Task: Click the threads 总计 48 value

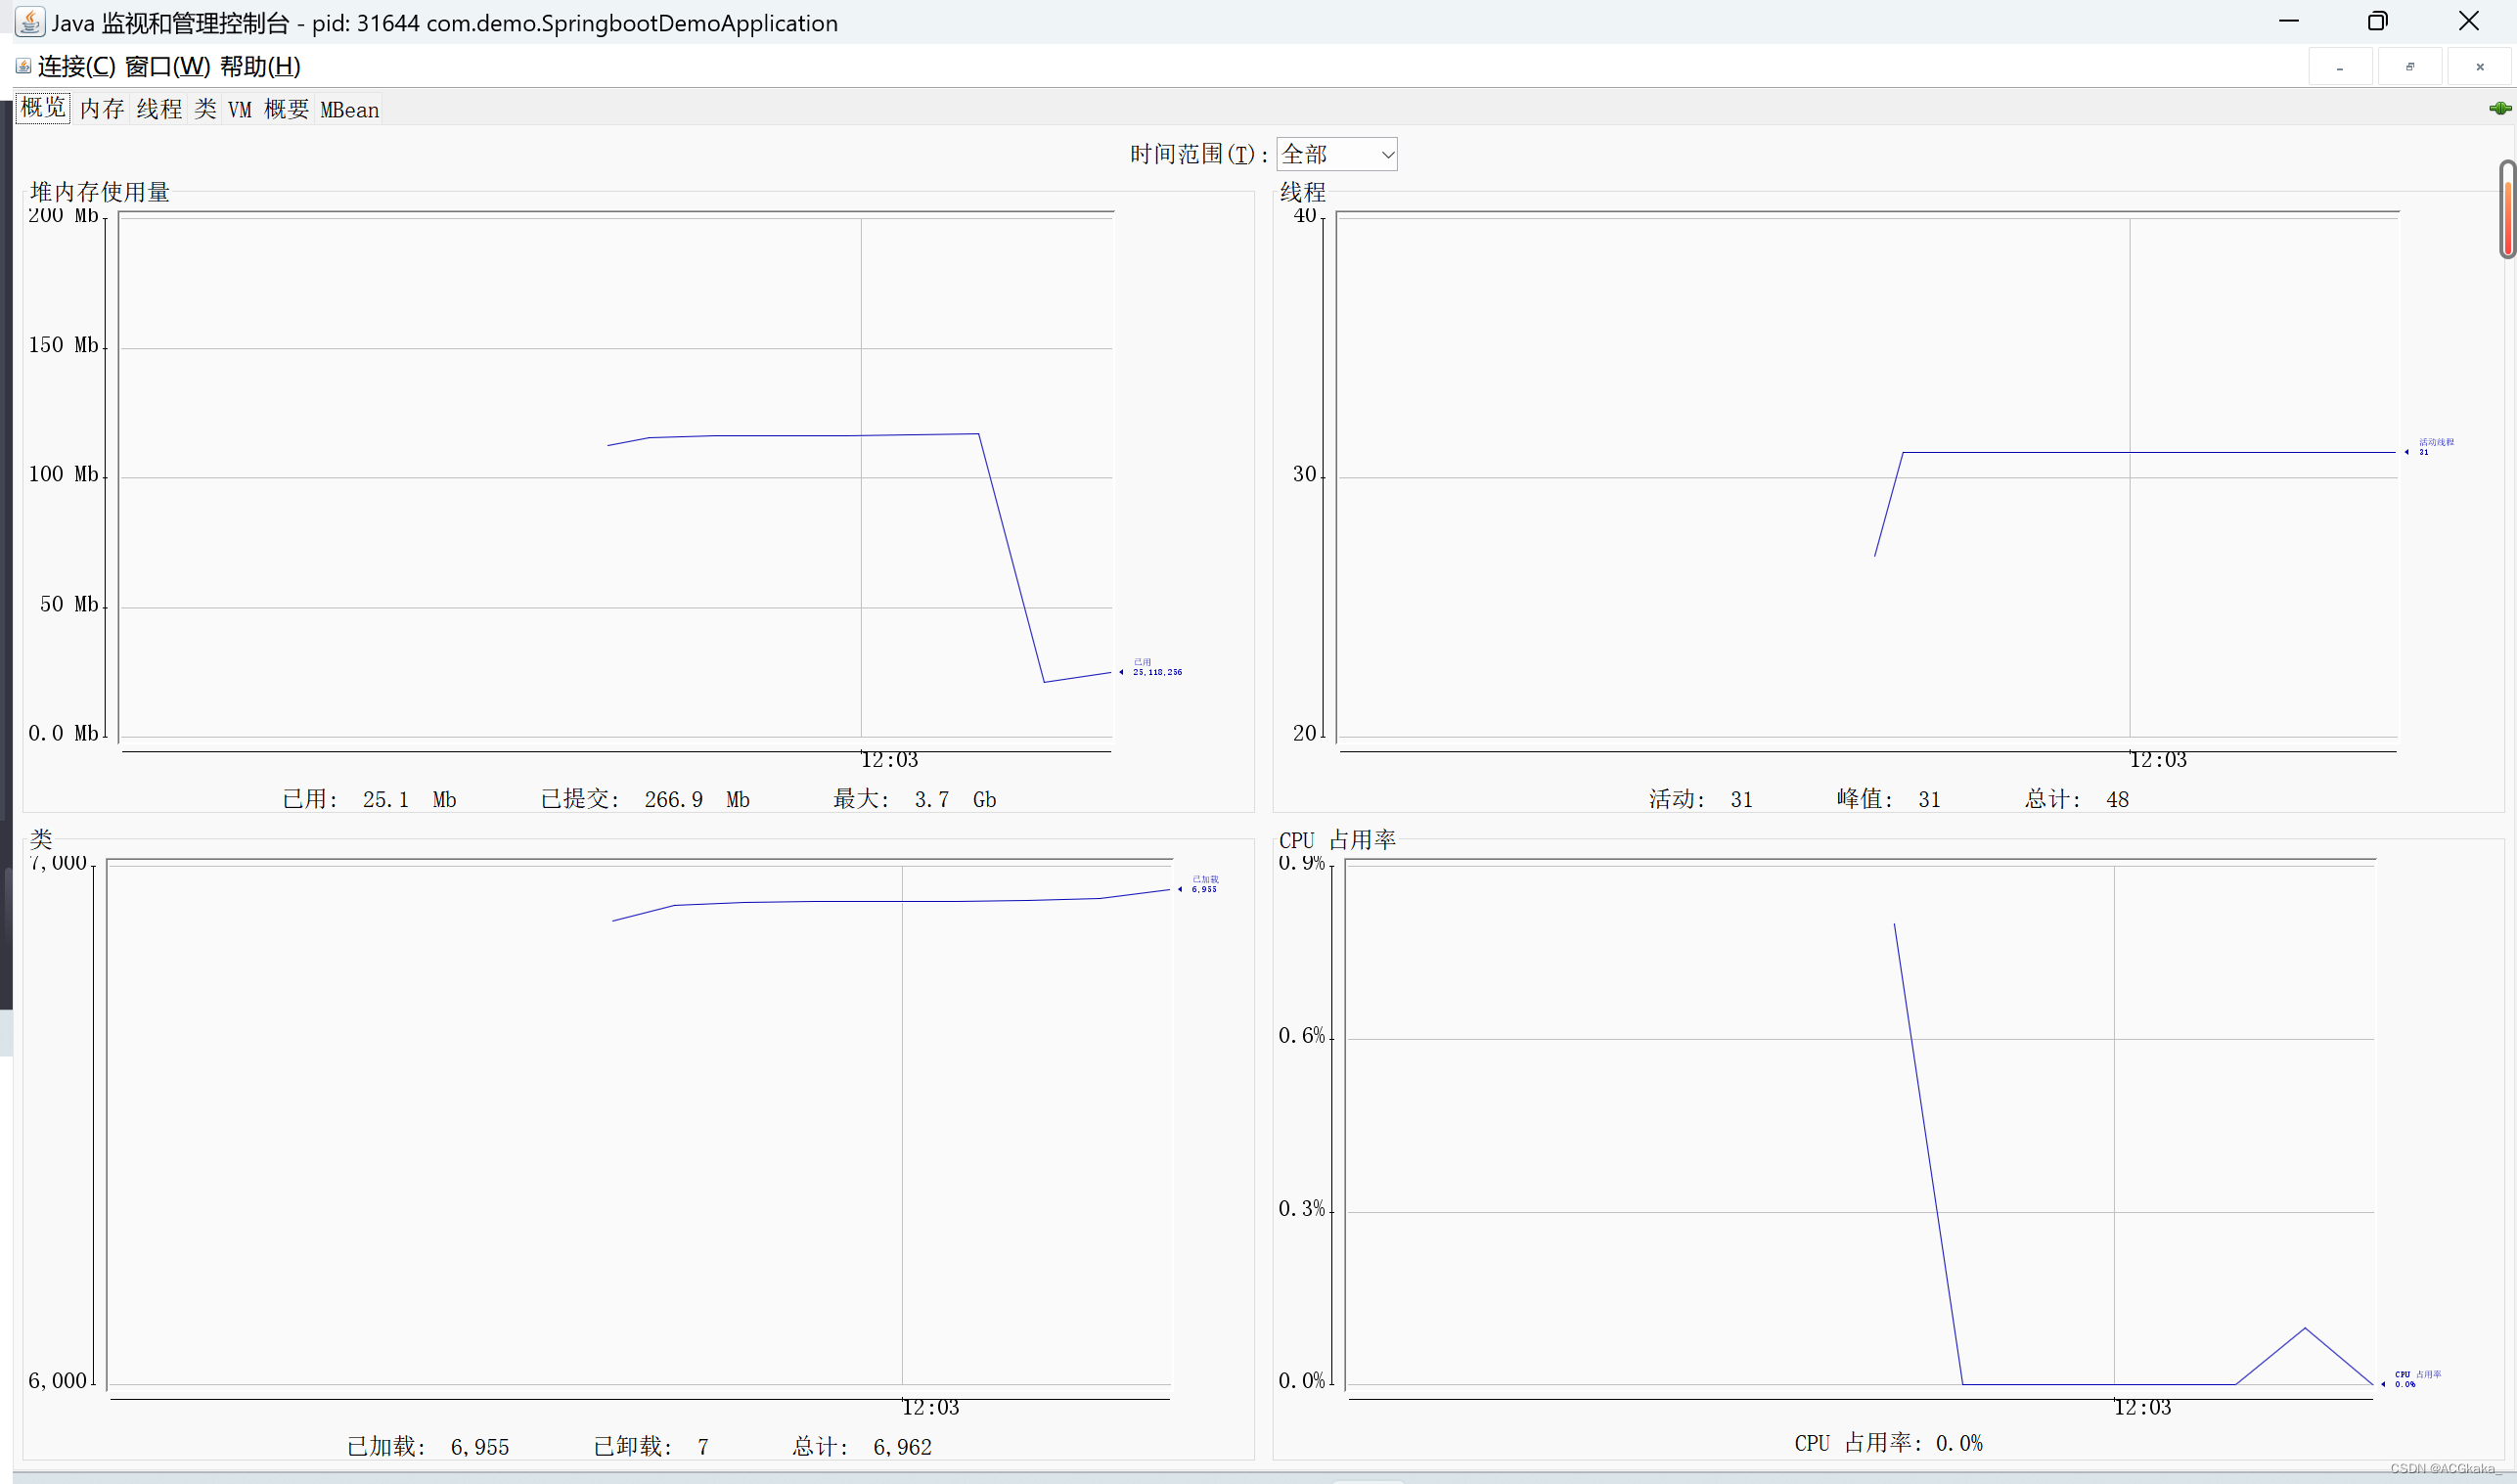Action: (x=2077, y=799)
